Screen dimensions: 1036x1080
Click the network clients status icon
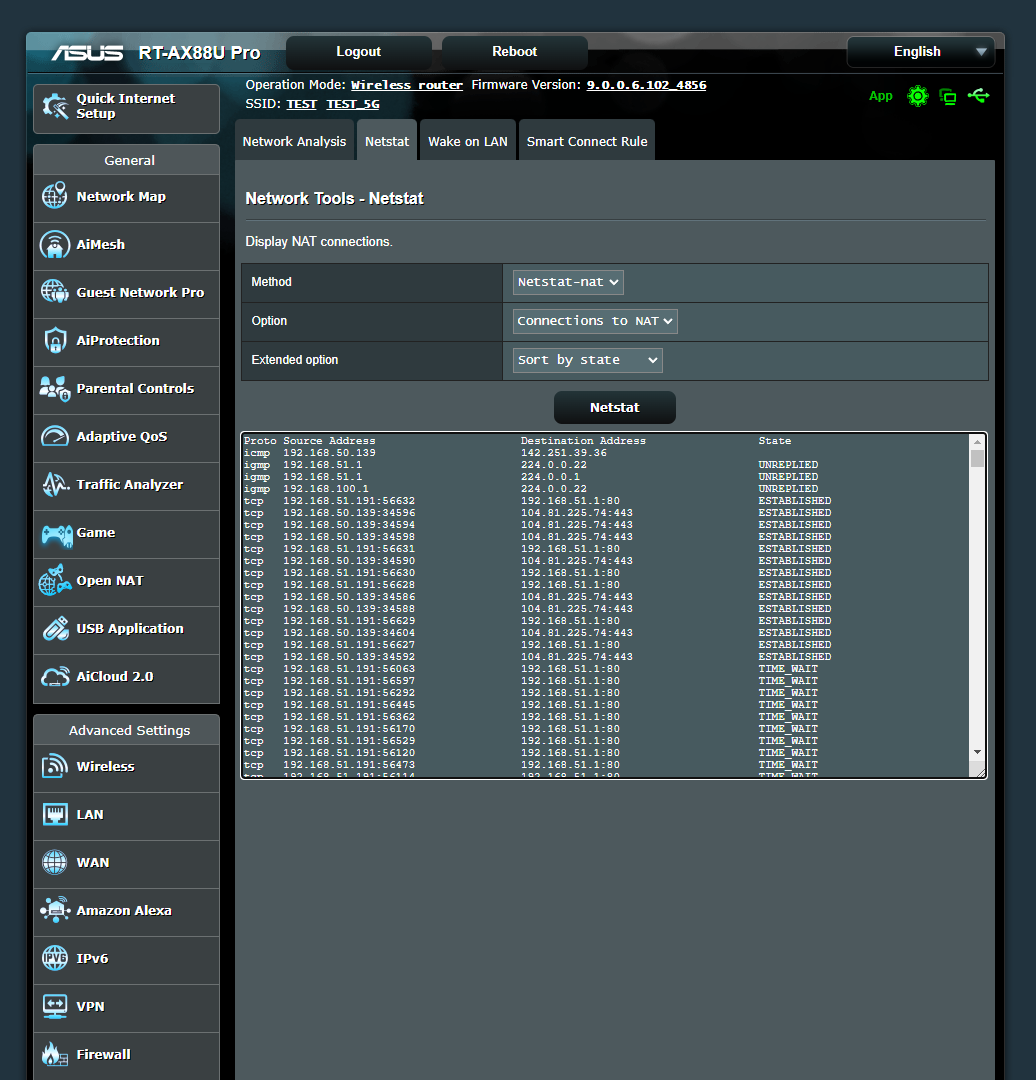click(948, 97)
